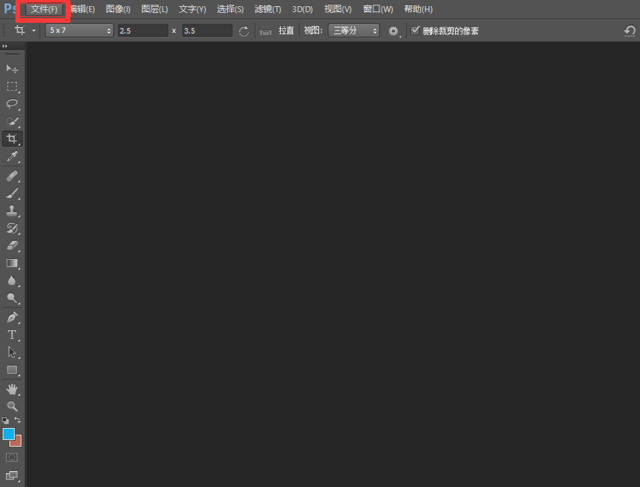This screenshot has height=487, width=640.
Task: Select the Rectangle shape tool
Action: 12,370
